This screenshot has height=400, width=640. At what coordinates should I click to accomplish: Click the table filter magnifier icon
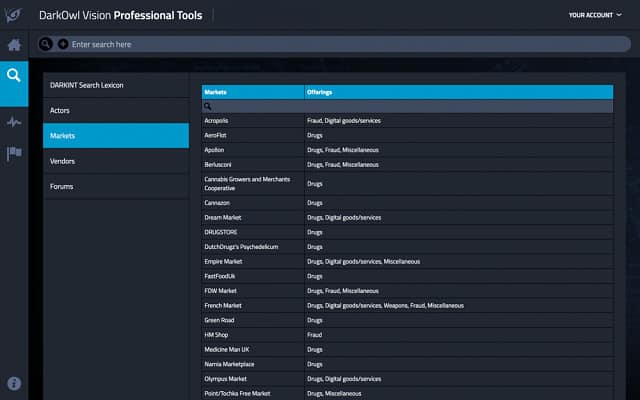pyautogui.click(x=207, y=107)
